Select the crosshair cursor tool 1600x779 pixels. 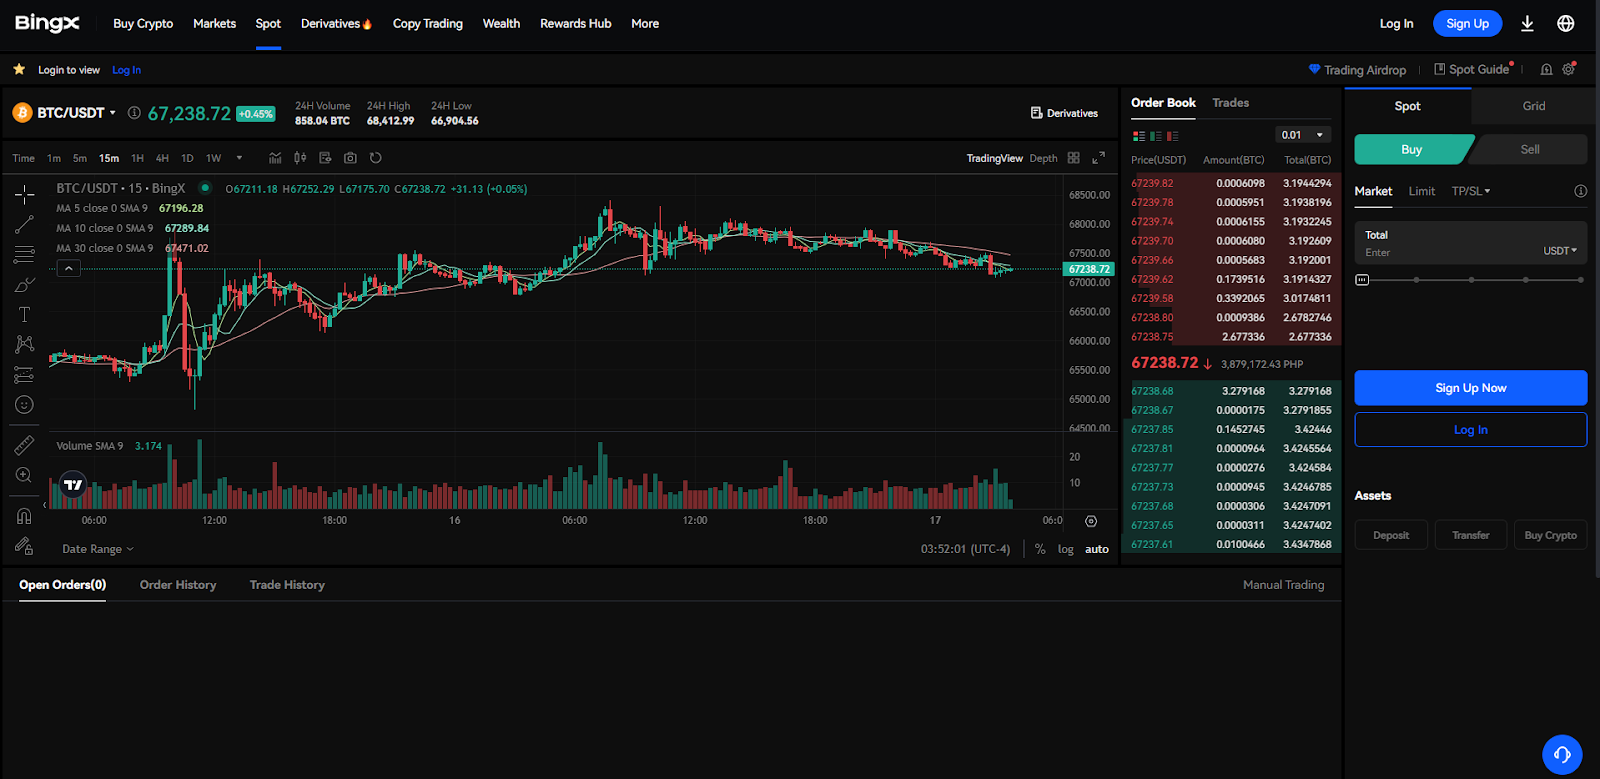24,194
